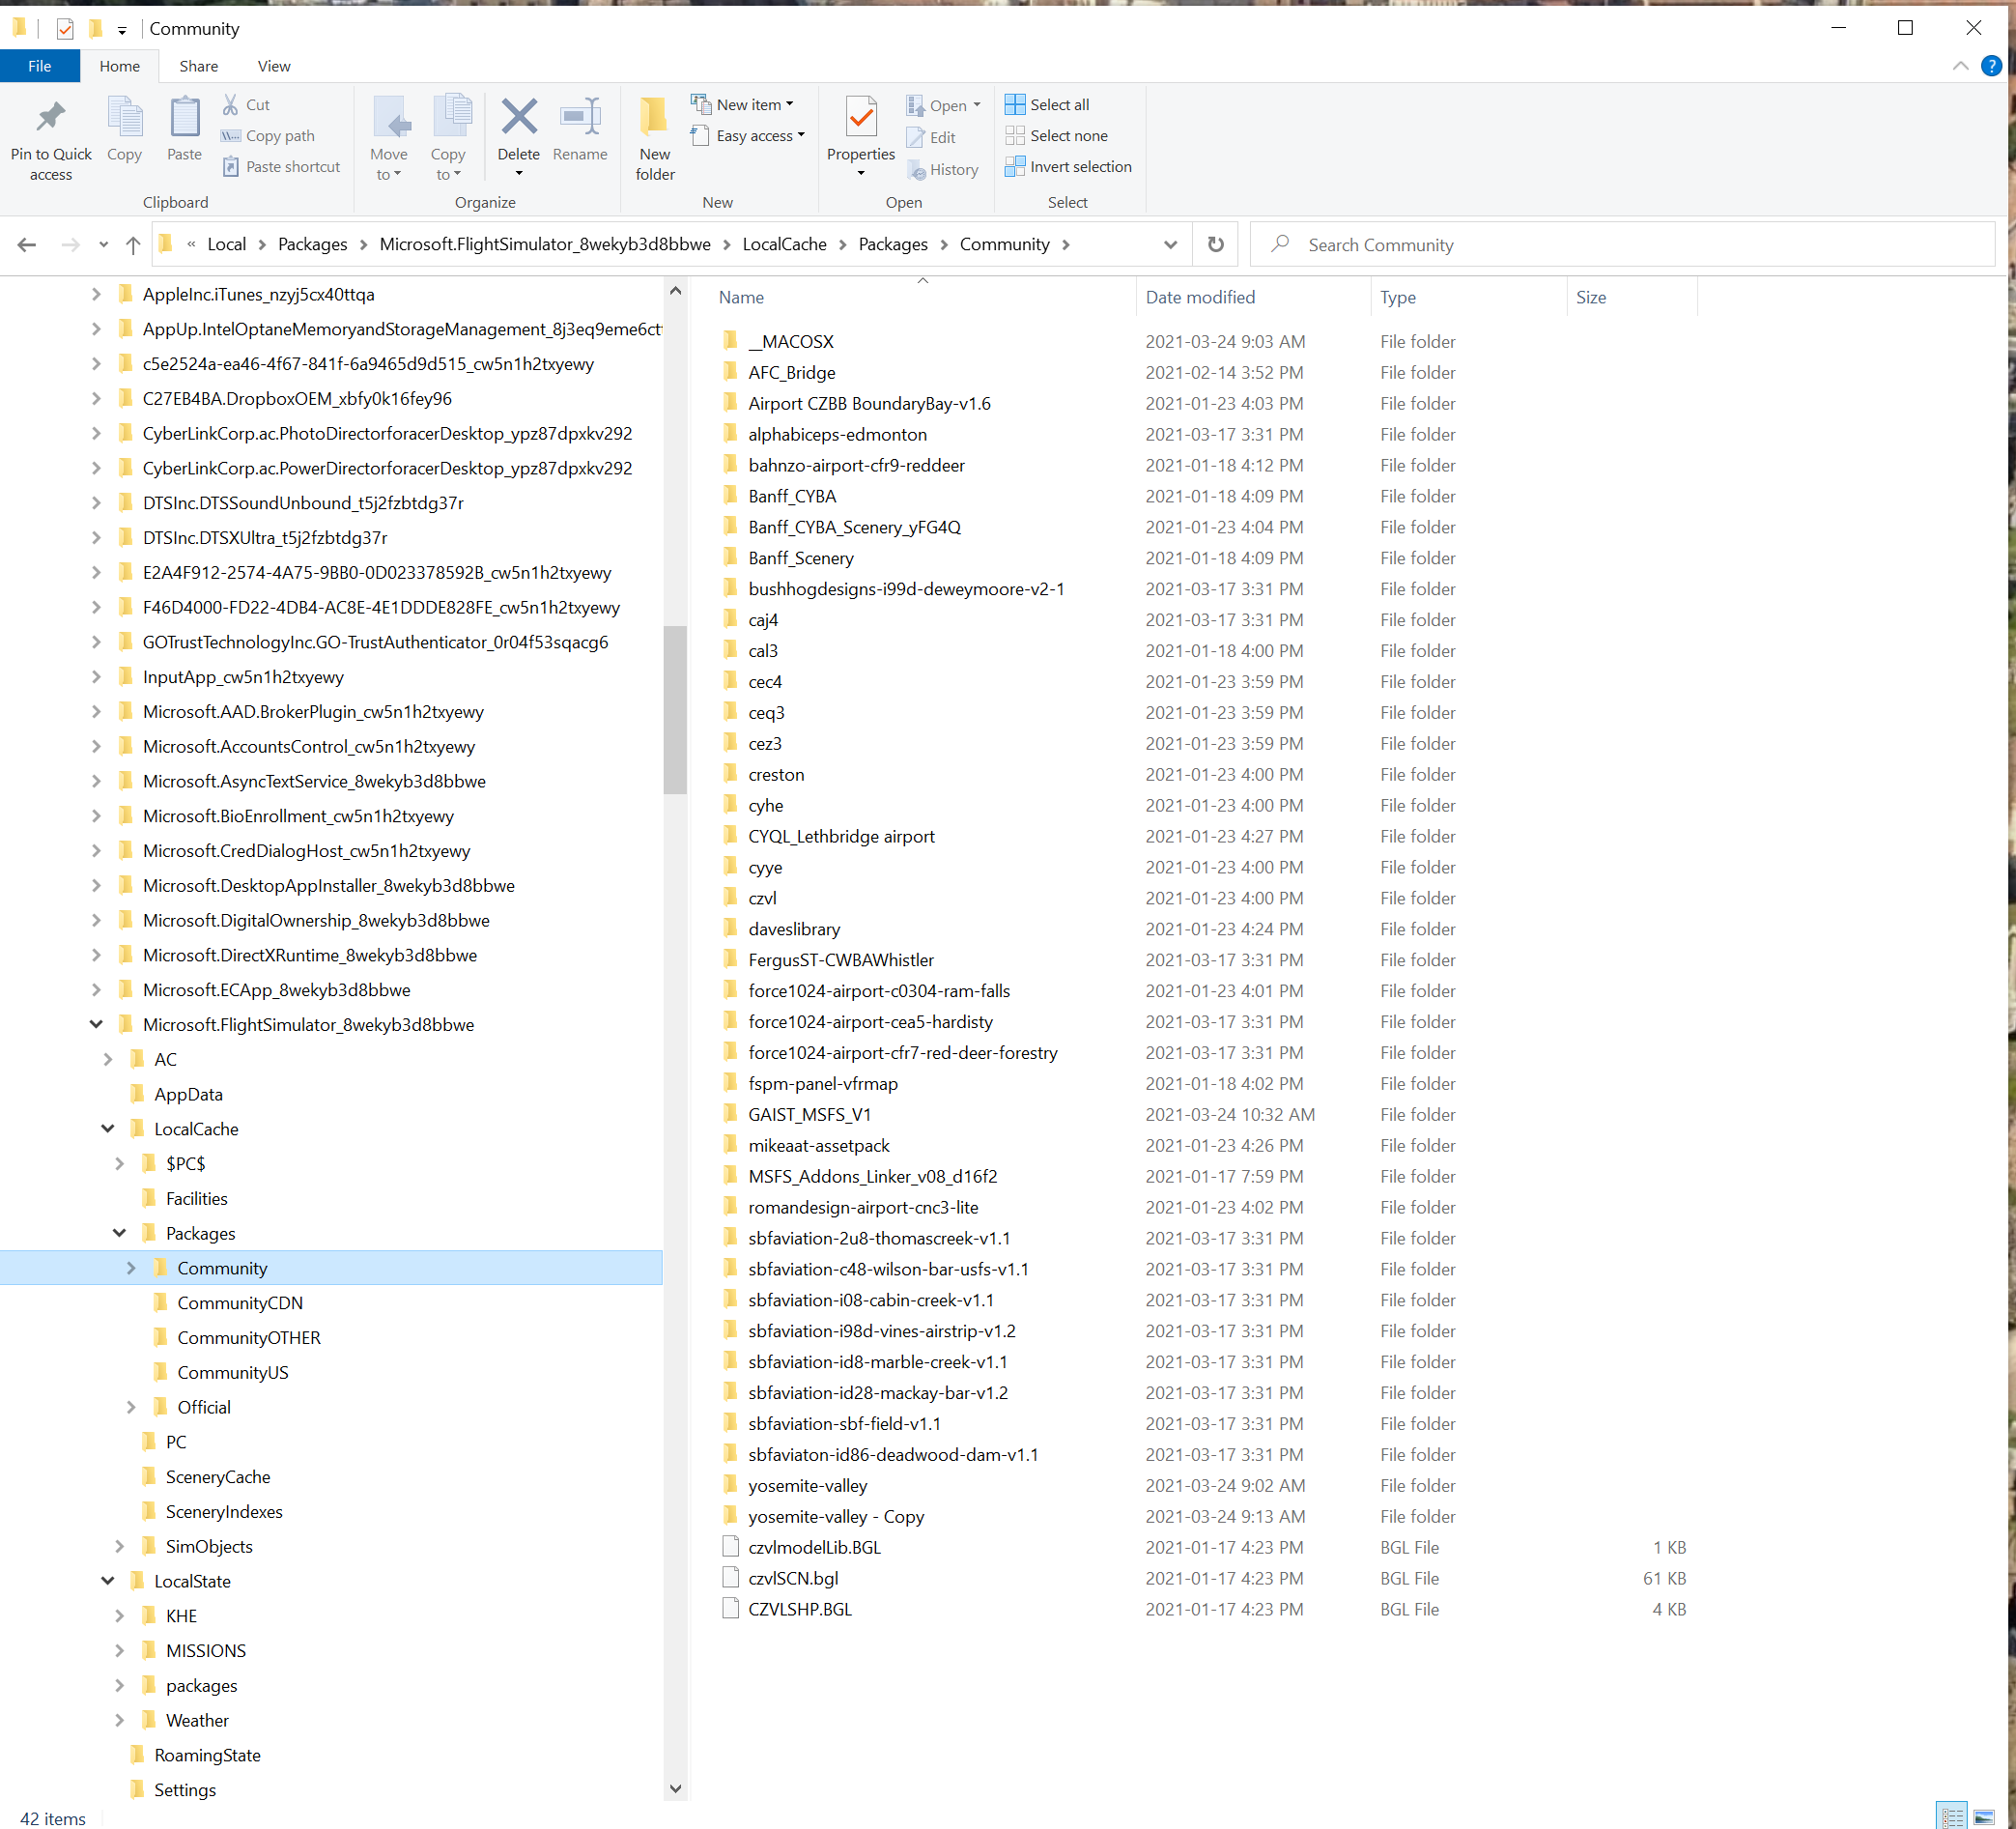
Task: Click the Delete icon in ribbon
Action: (x=518, y=119)
